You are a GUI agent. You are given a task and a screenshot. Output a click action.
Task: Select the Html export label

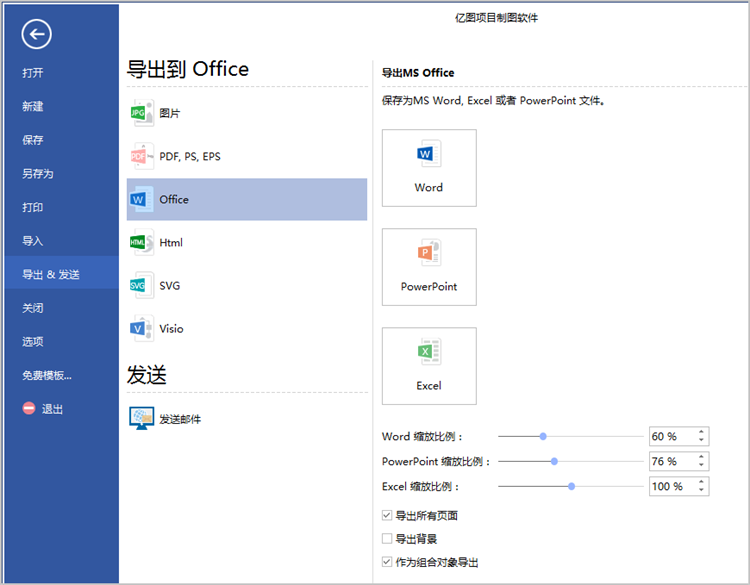(171, 243)
